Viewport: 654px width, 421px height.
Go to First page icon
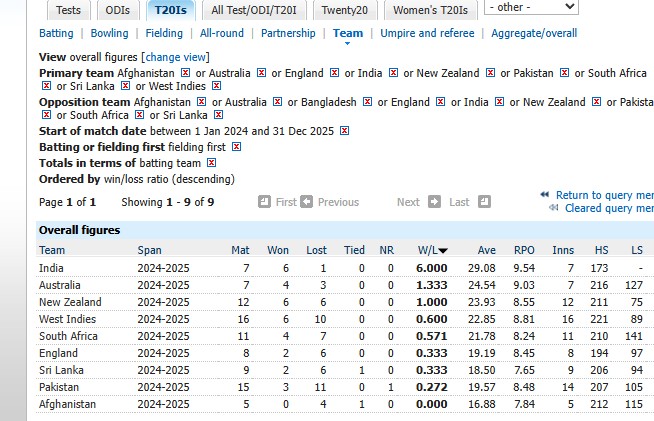click(x=264, y=202)
